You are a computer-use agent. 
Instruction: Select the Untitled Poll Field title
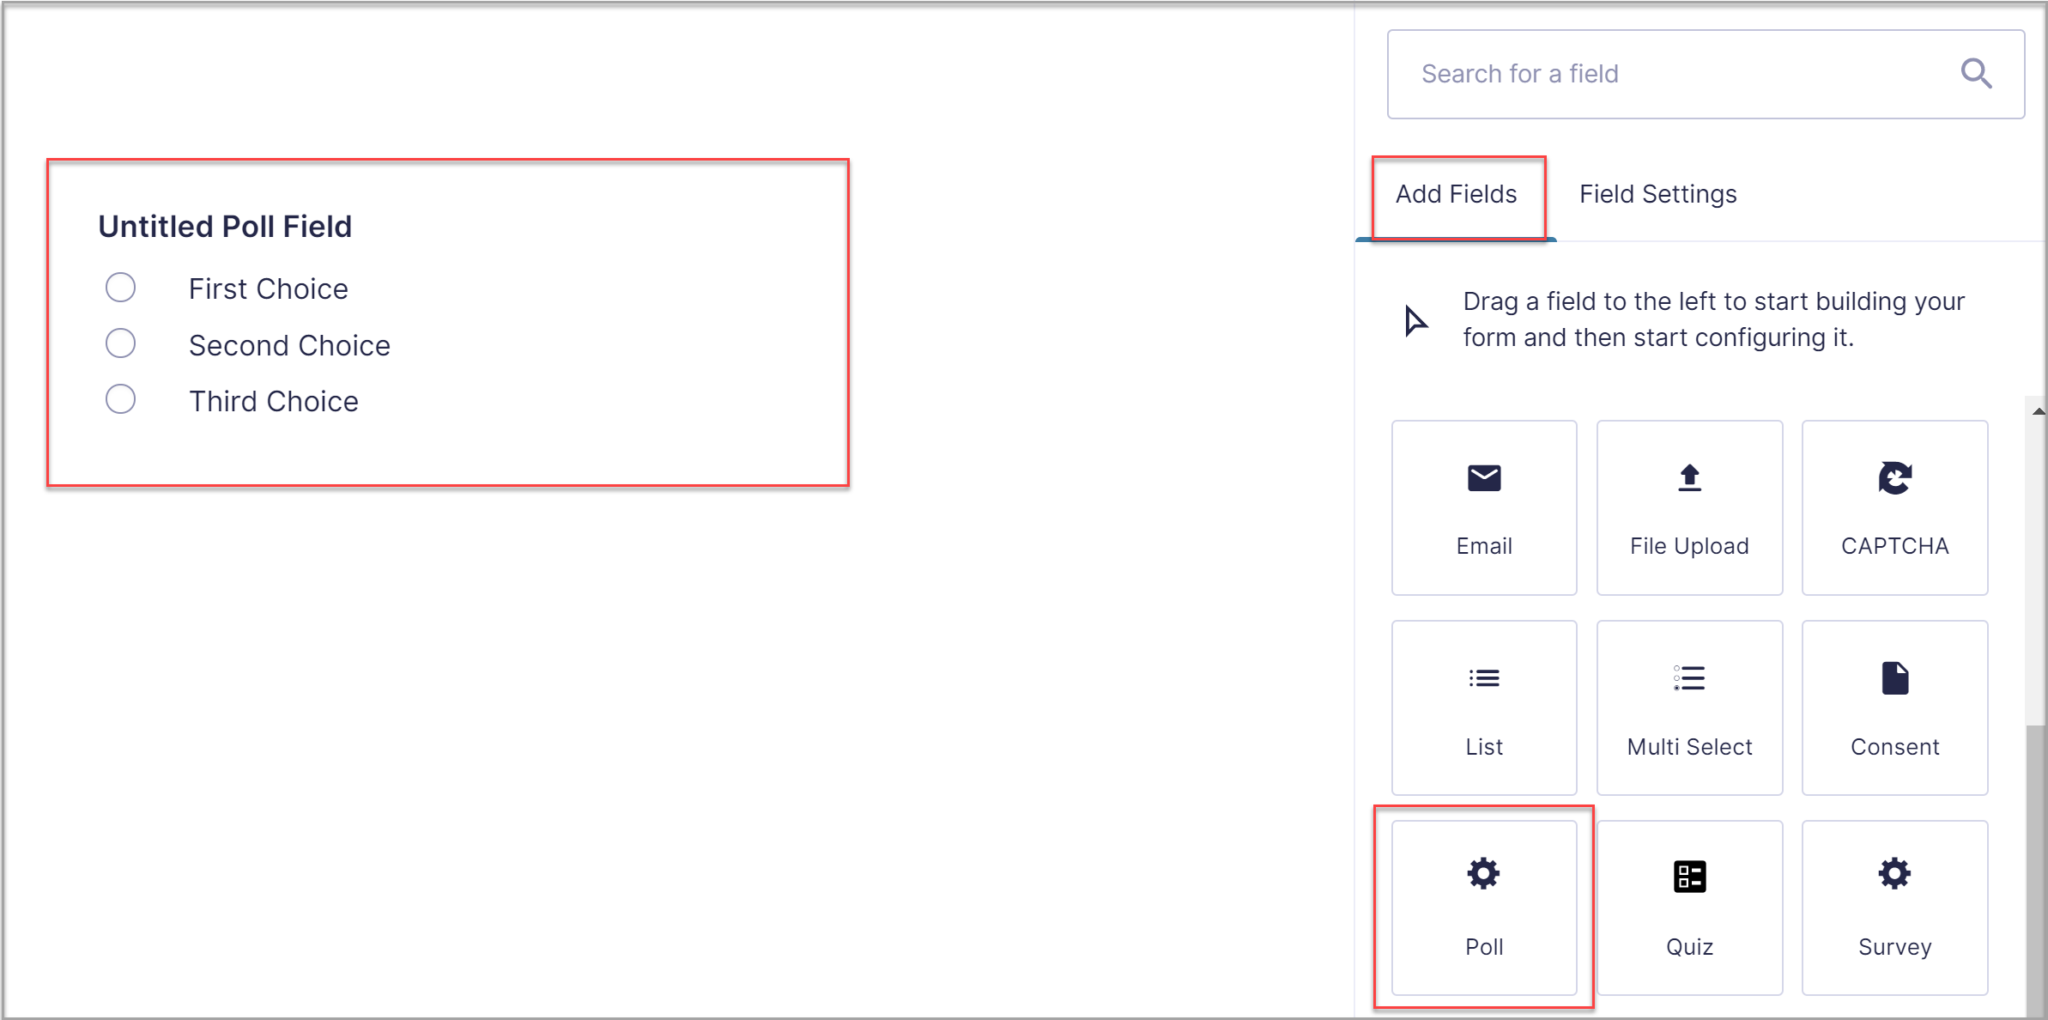[225, 226]
